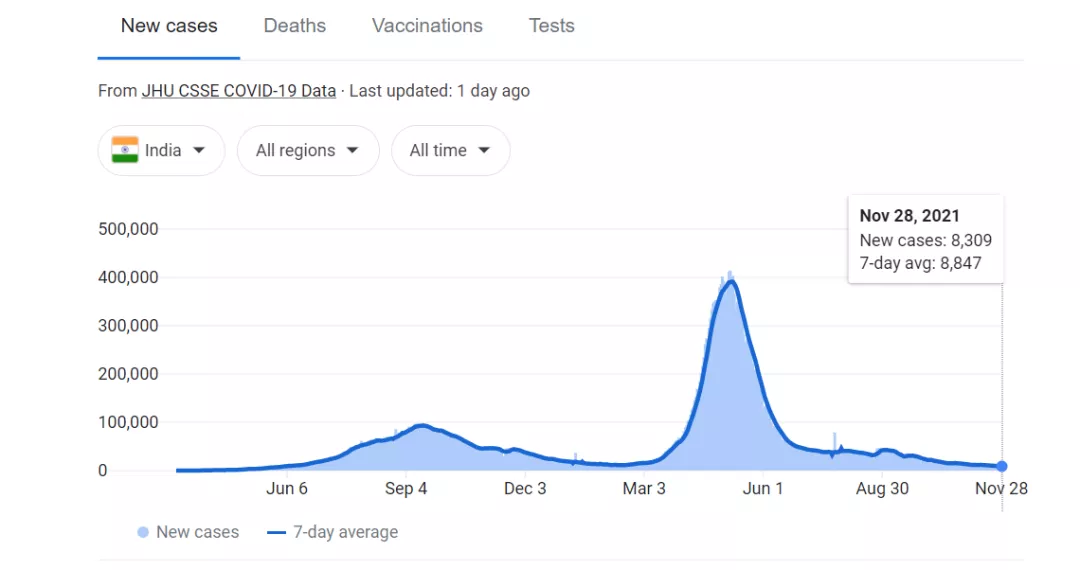Image resolution: width=1080 pixels, height=570 pixels.
Task: Open the Vaccinations tab
Action: pos(427,26)
